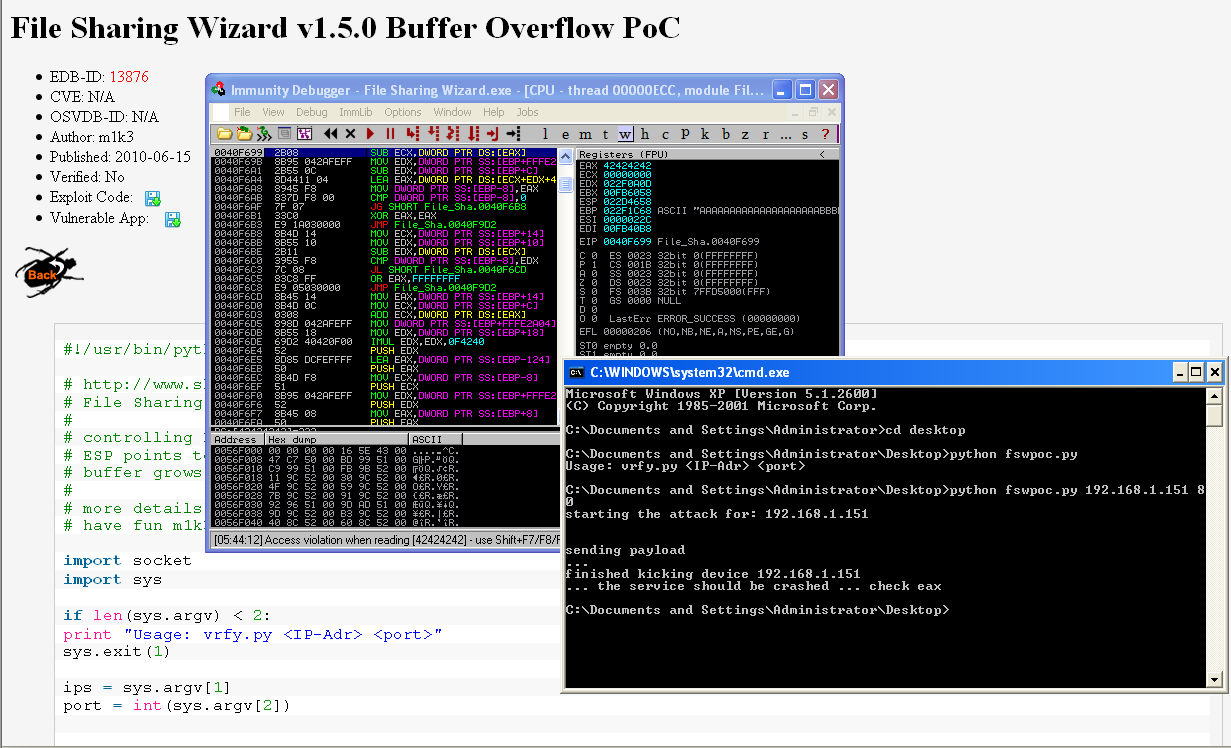Image resolution: width=1231 pixels, height=748 pixels.
Task: Click the 'Address' column header in dump pane
Action: coord(237,439)
